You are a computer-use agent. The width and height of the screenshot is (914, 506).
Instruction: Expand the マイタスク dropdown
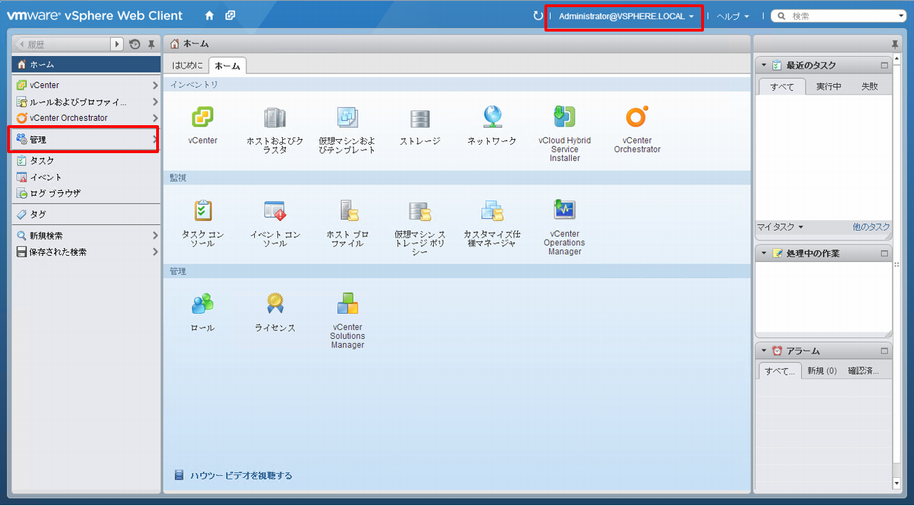(780, 227)
